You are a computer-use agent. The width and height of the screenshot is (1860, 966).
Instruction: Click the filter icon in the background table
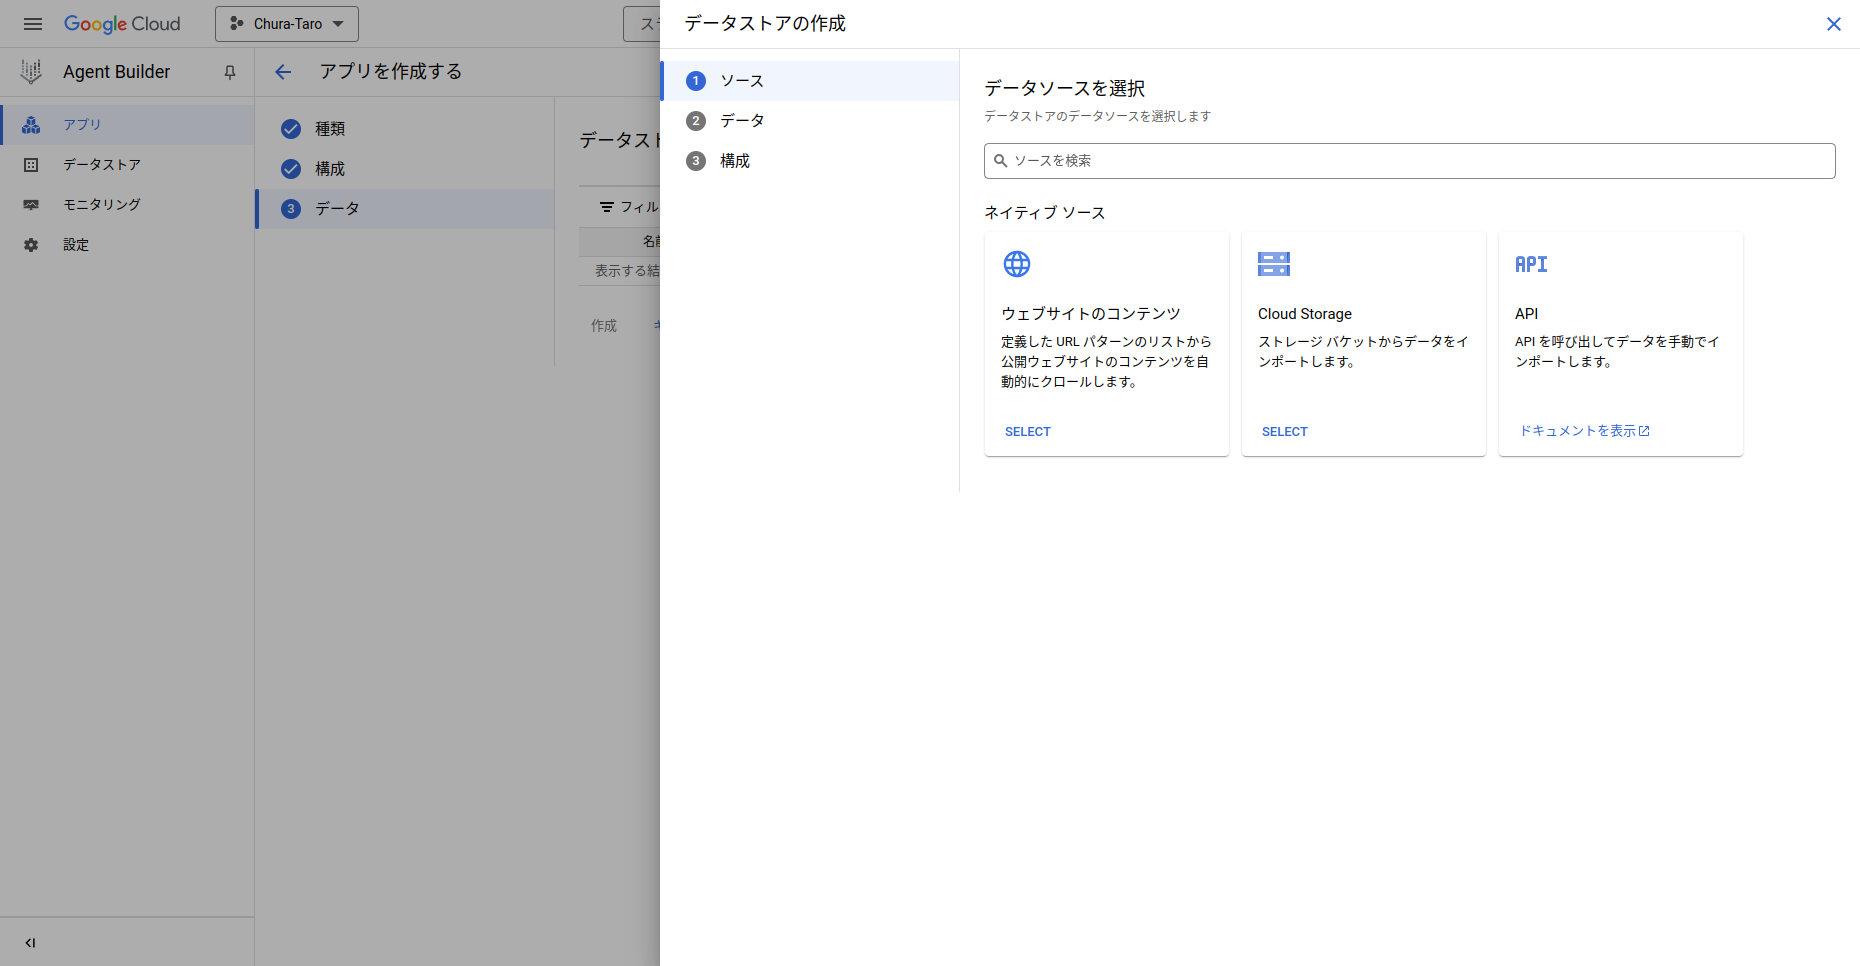click(x=607, y=207)
